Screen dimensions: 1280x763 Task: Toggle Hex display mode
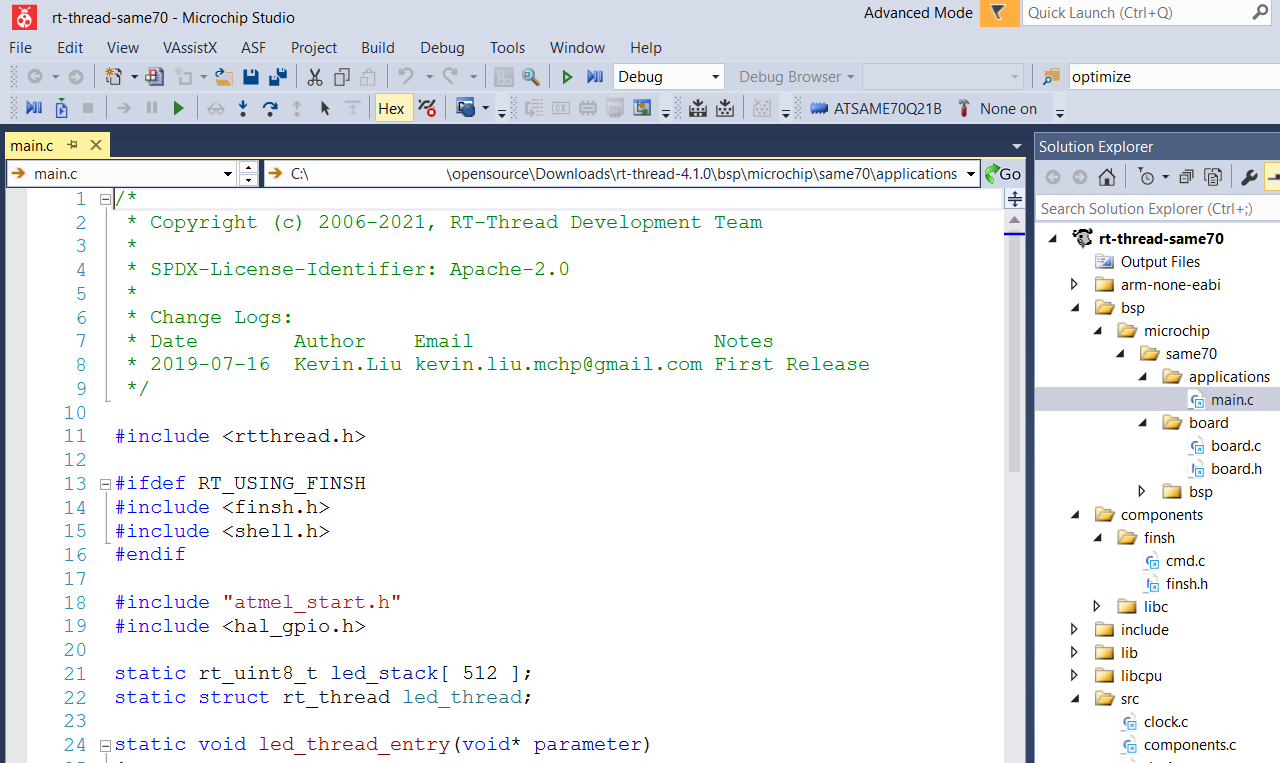[x=391, y=108]
